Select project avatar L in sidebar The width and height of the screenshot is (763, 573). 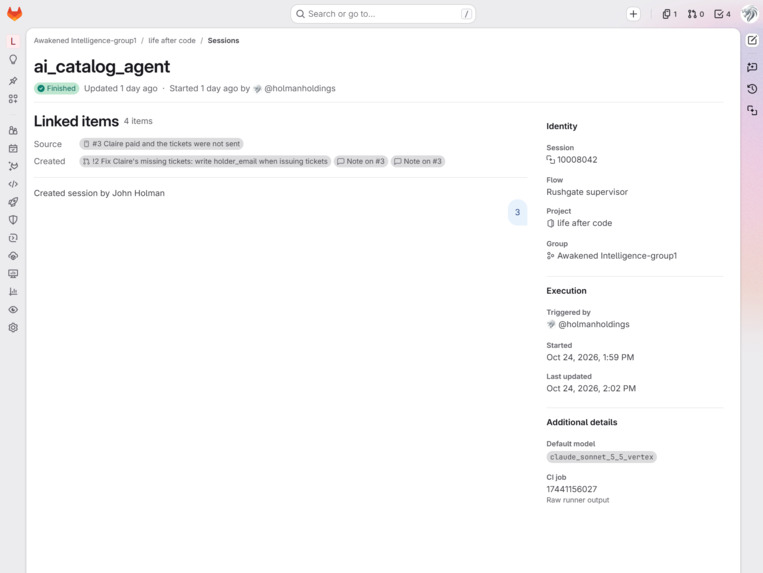coord(13,41)
